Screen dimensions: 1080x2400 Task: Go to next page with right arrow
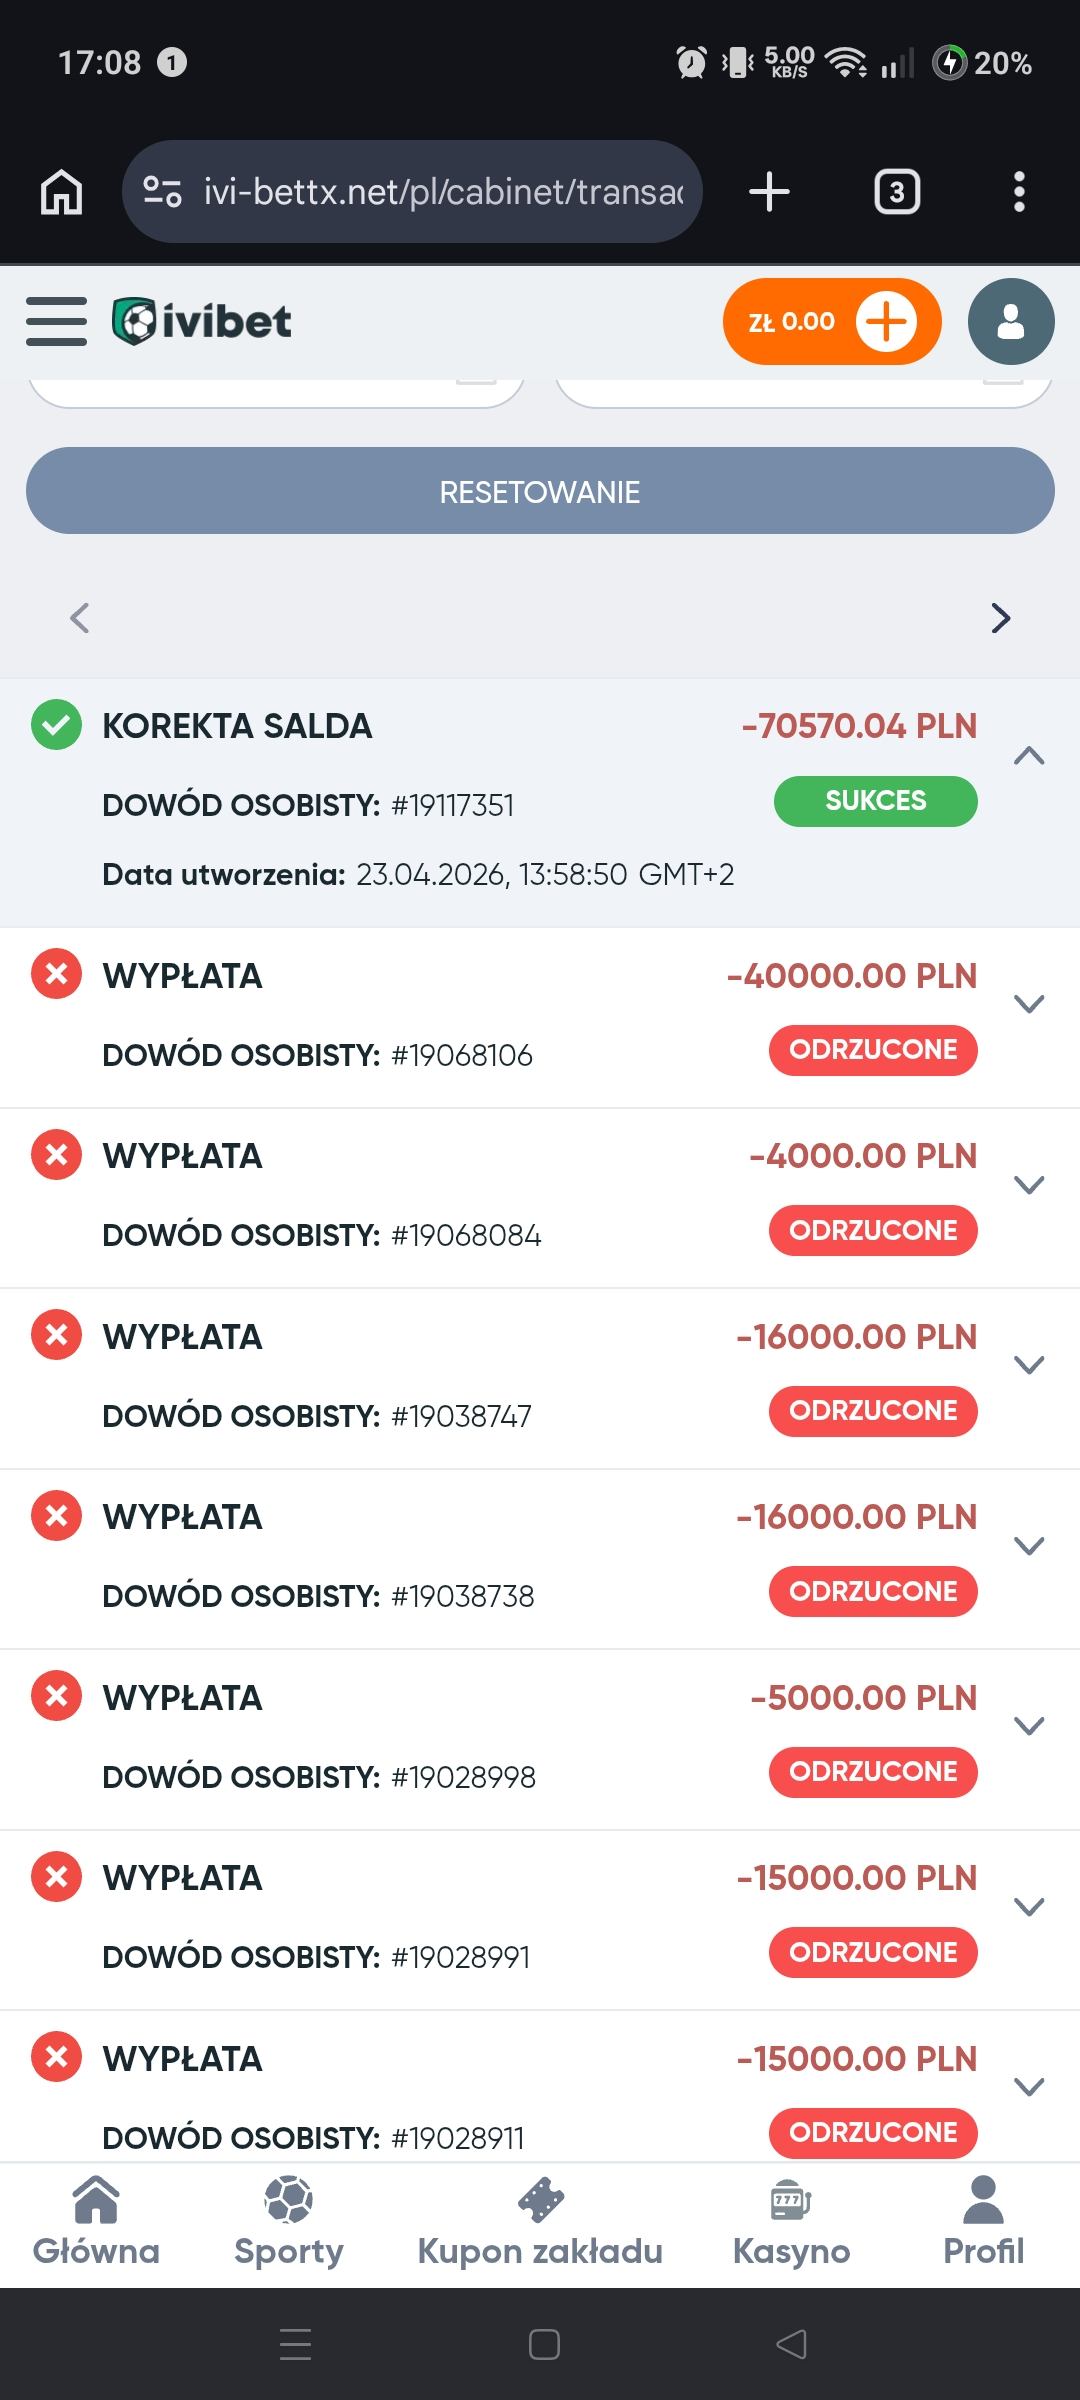pyautogui.click(x=1000, y=618)
